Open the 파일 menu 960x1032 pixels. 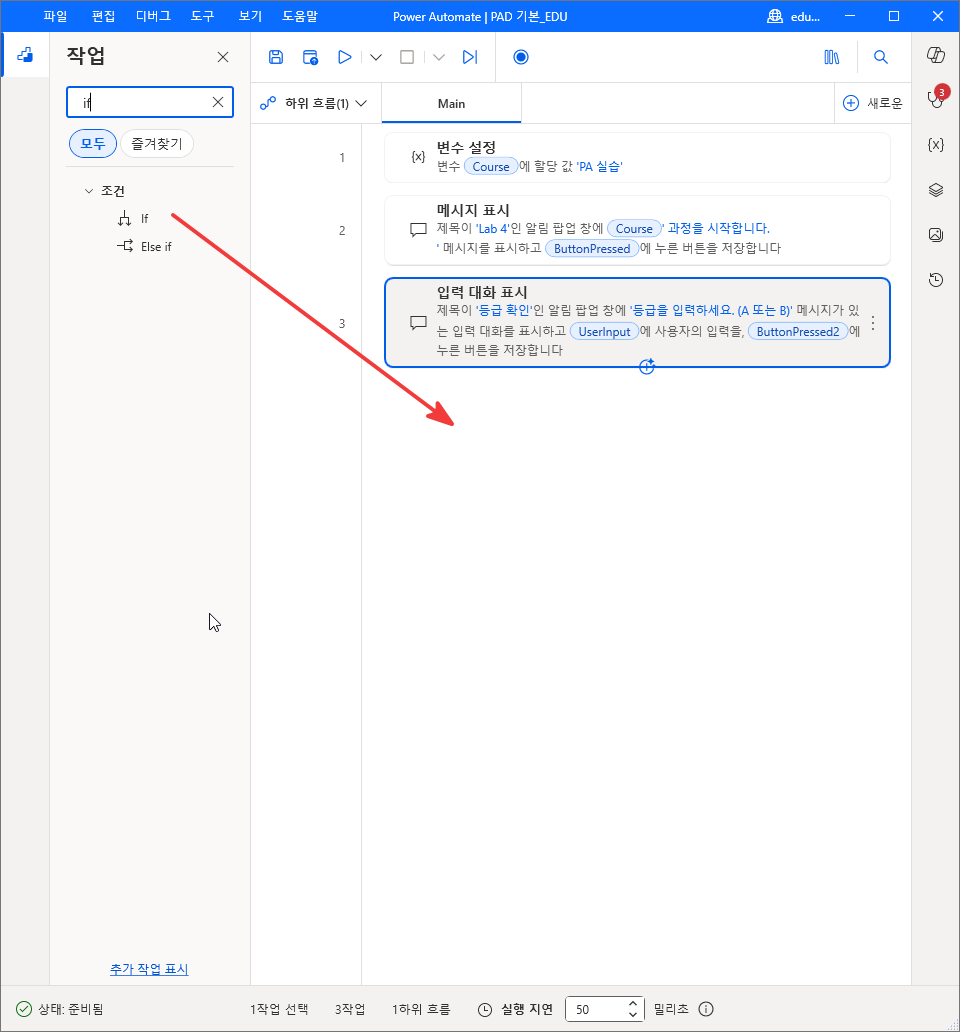pyautogui.click(x=55, y=16)
